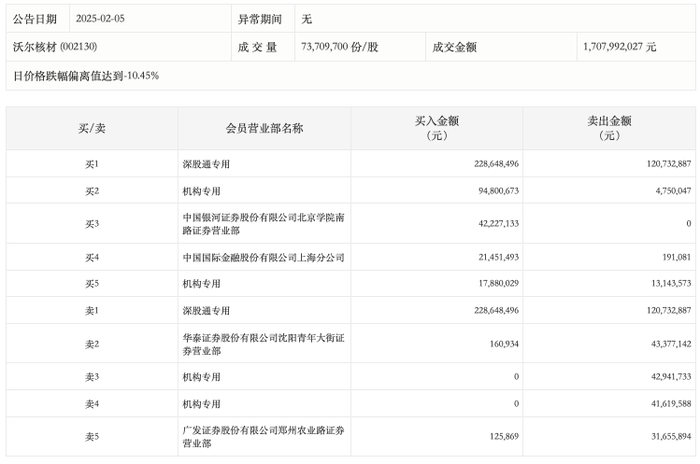Open 中国银河证券北京学院南路证券营业部 entry
Screen dimensions: 700x464
[263, 224]
